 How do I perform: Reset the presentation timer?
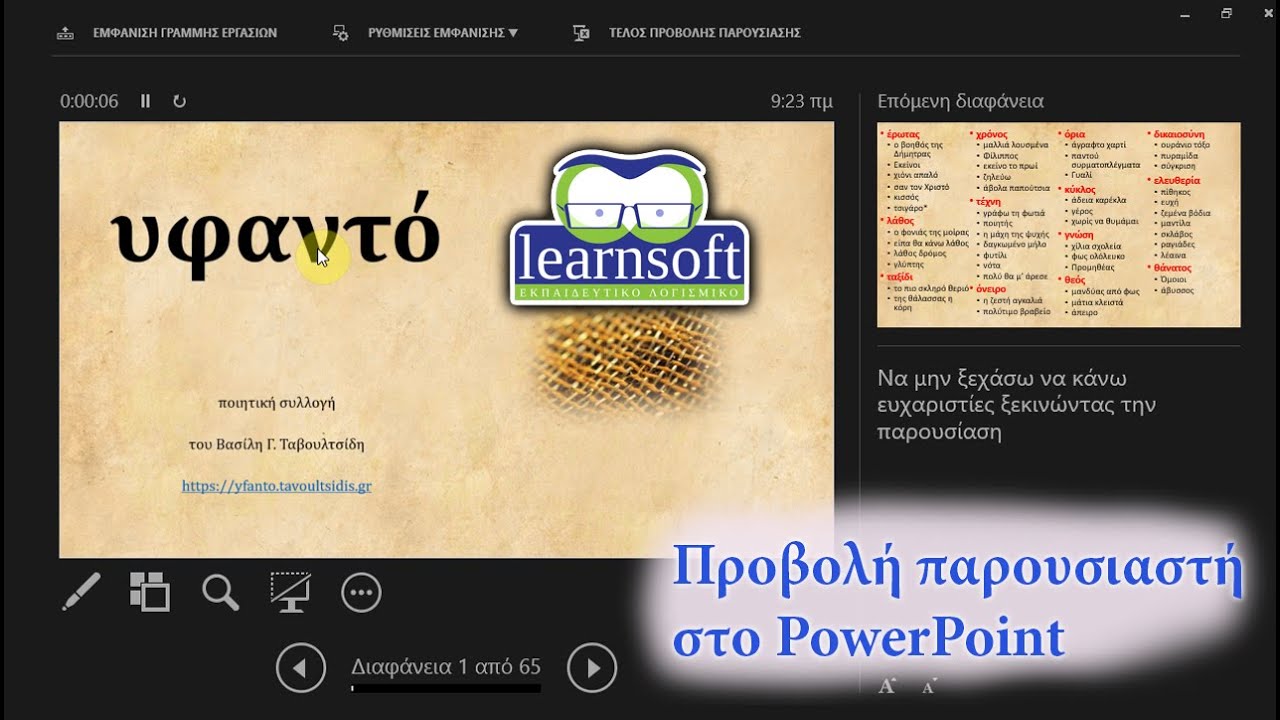(179, 101)
